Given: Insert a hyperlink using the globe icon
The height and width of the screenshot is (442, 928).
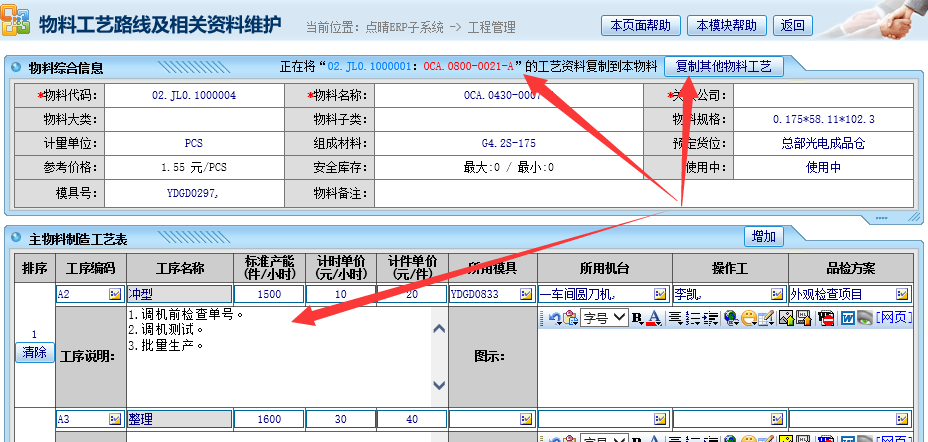Looking at the screenshot, I should pyautogui.click(x=730, y=318).
